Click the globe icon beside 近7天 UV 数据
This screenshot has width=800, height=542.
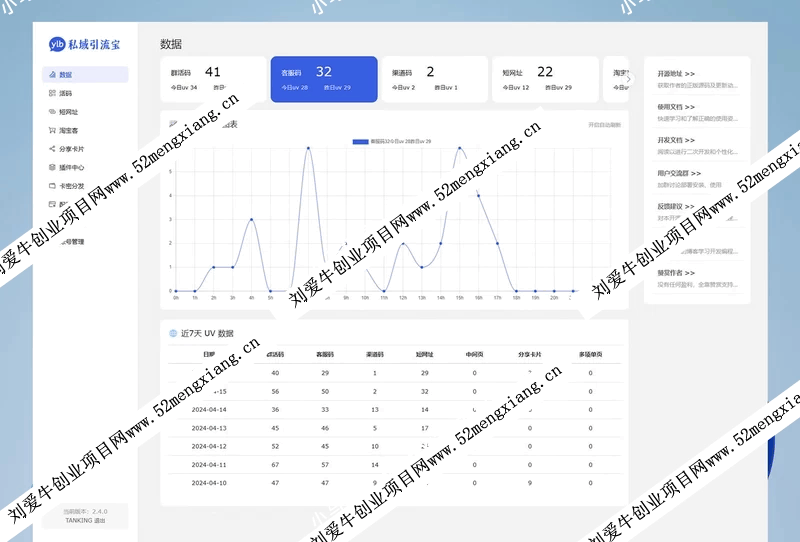point(173,333)
